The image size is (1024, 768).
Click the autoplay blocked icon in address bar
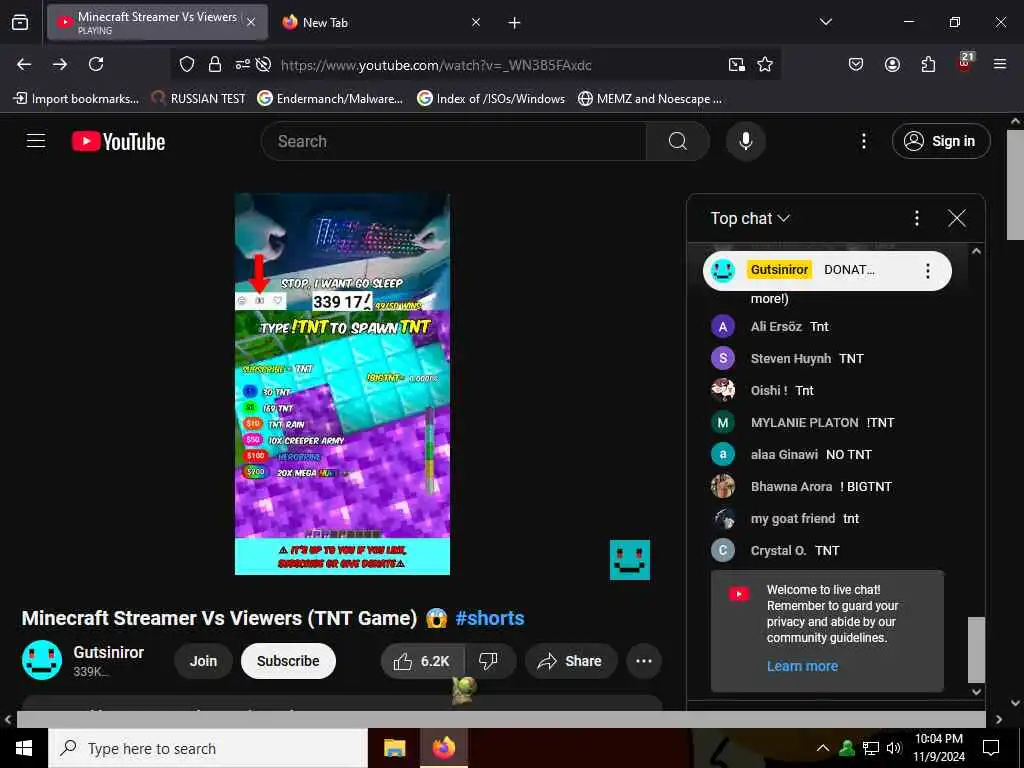263,64
